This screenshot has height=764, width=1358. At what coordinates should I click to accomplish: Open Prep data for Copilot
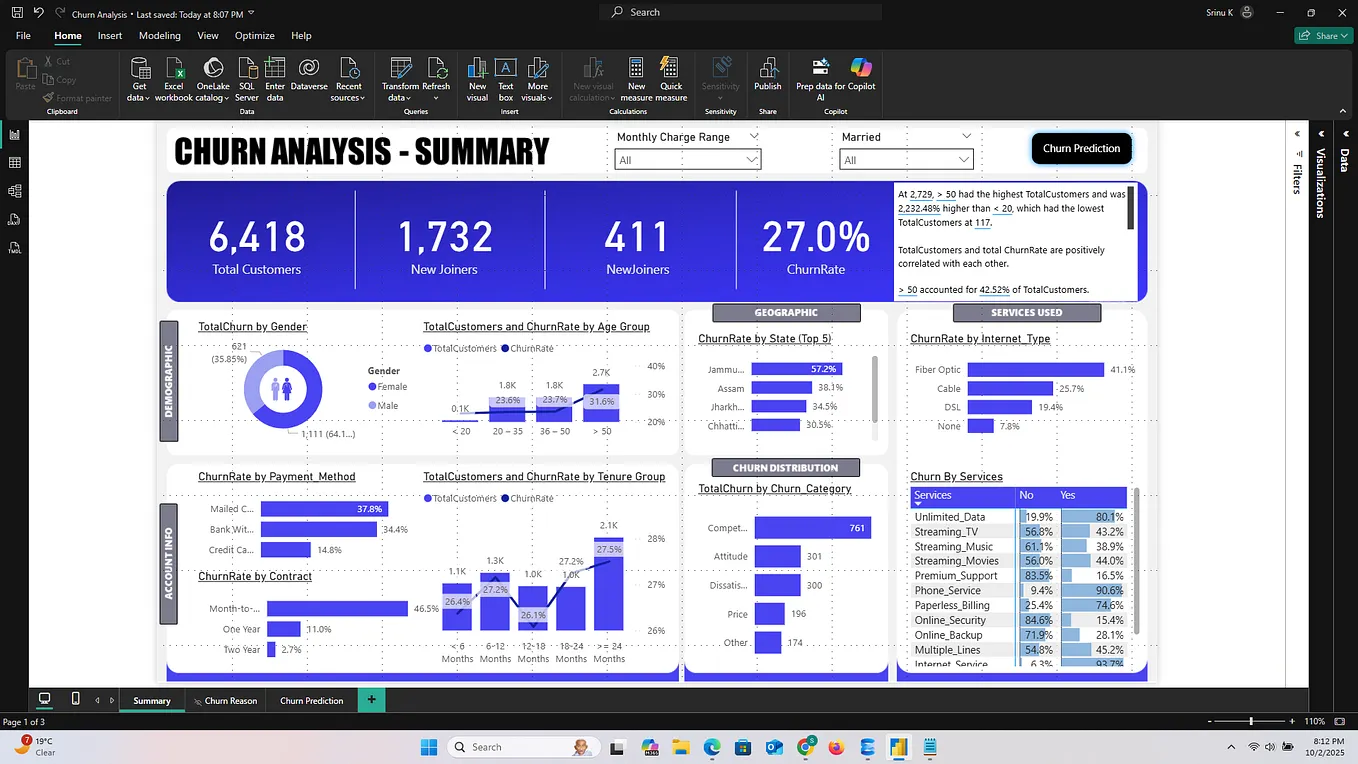pos(819,80)
